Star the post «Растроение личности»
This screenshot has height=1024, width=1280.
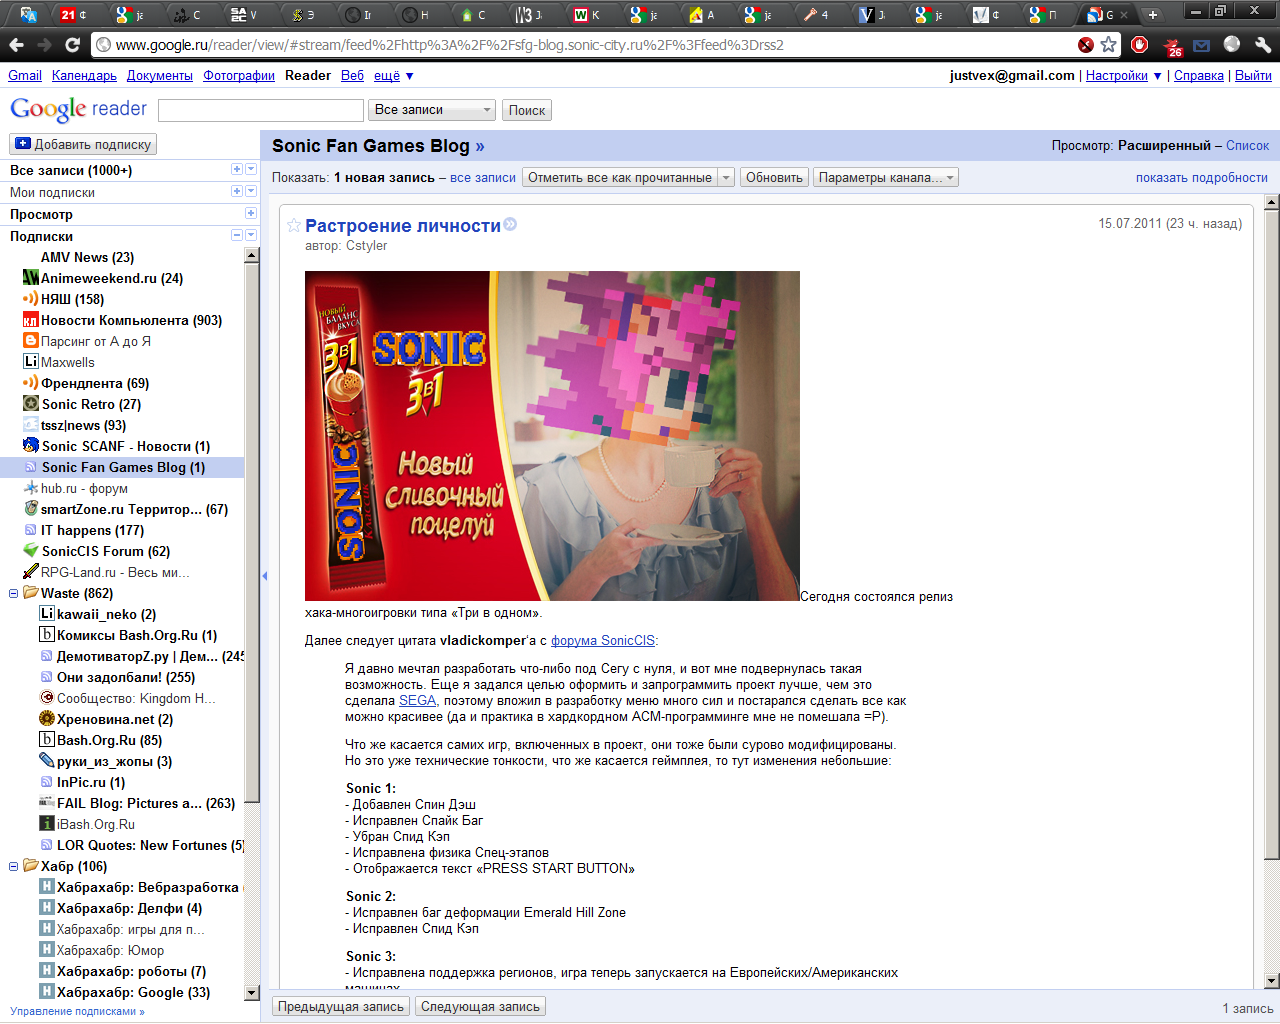(294, 226)
